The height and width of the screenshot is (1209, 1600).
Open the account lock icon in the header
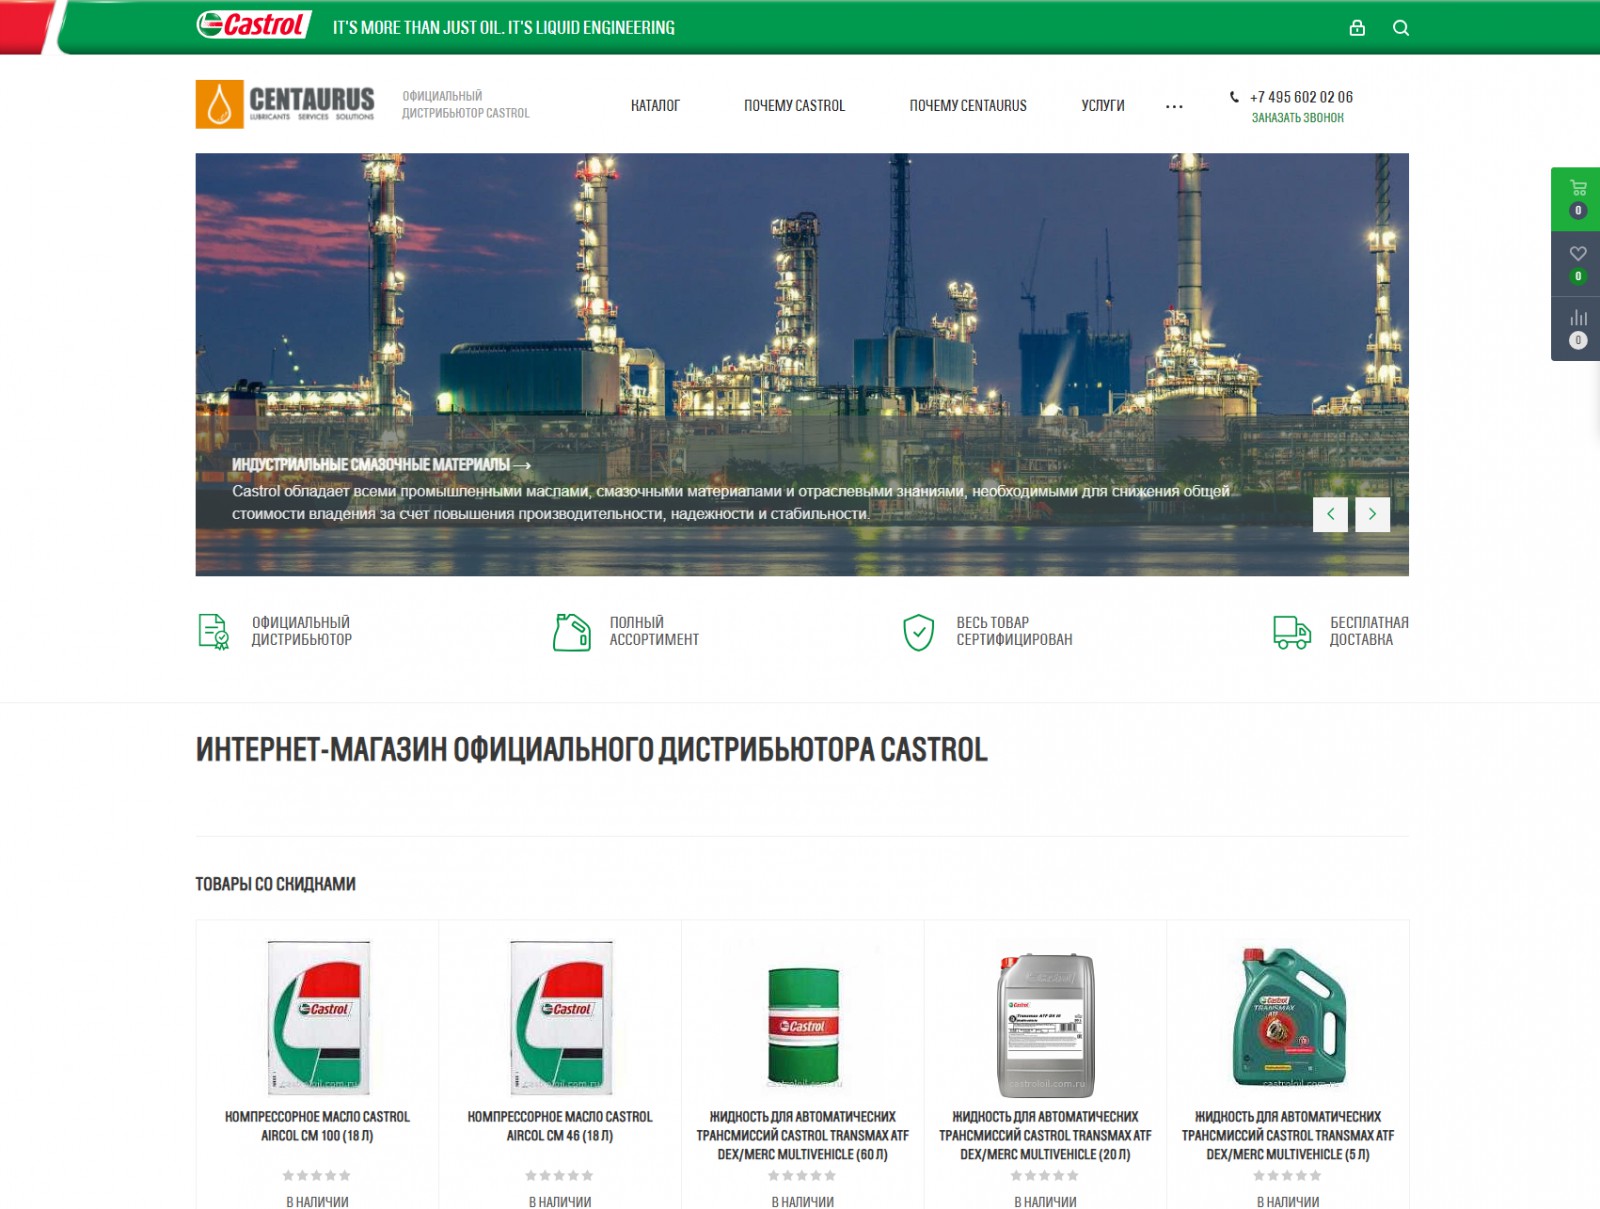point(1357,28)
